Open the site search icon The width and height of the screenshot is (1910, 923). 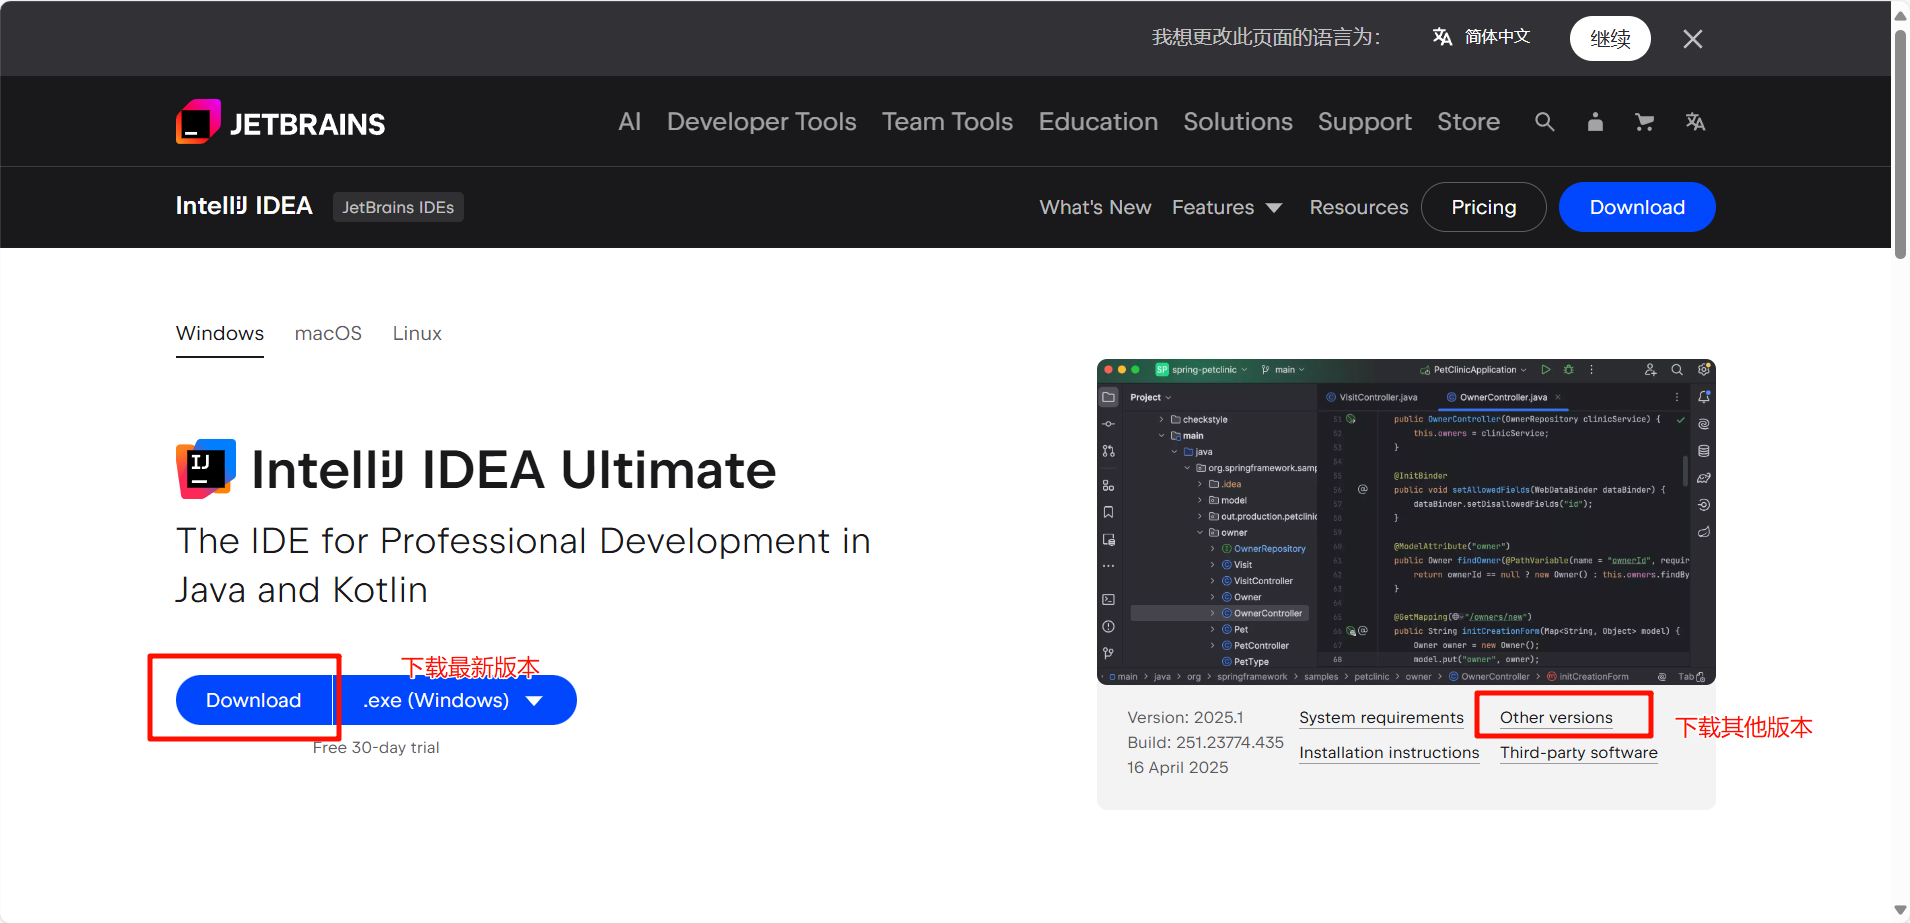[1544, 122]
